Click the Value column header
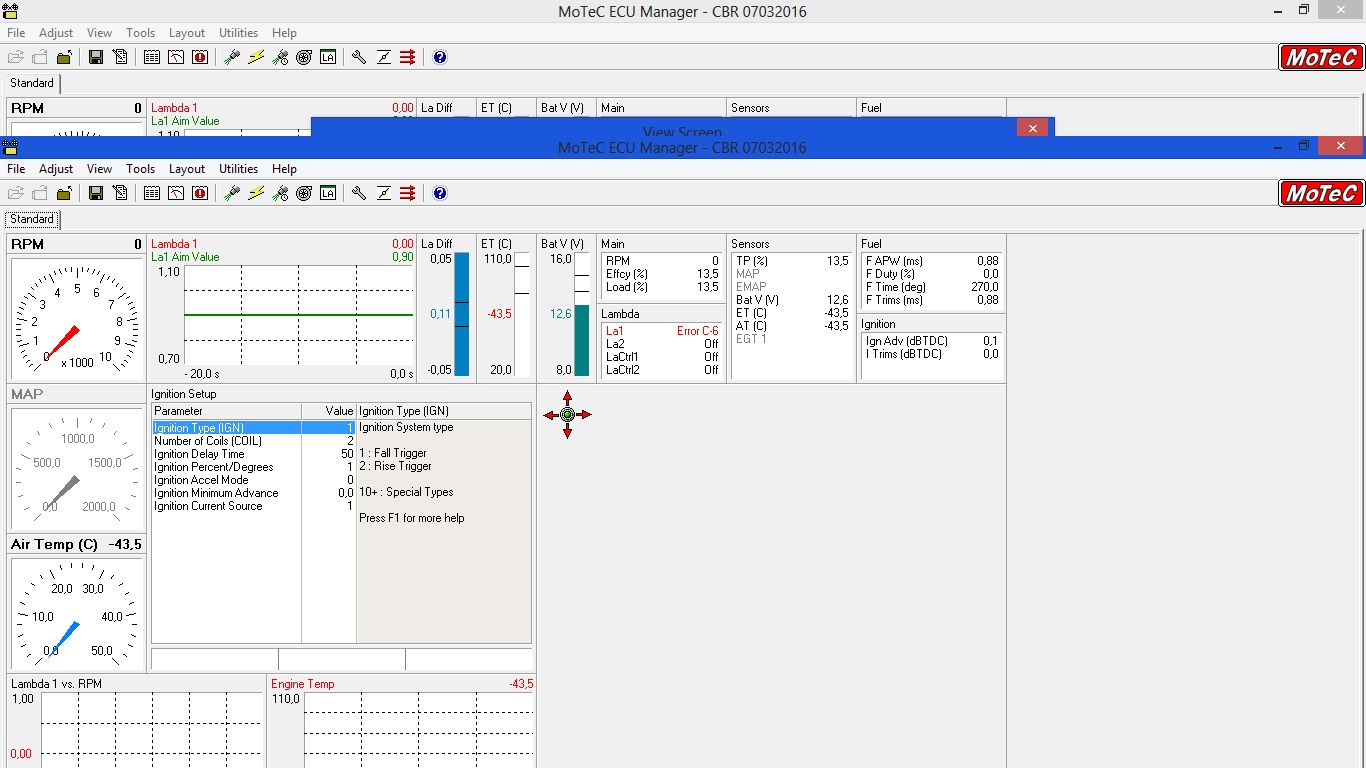This screenshot has width=1366, height=768. (329, 411)
